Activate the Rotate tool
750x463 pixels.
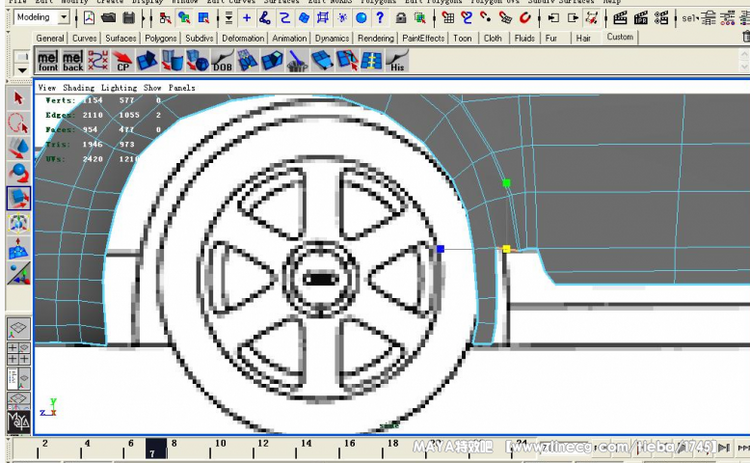coord(18,173)
